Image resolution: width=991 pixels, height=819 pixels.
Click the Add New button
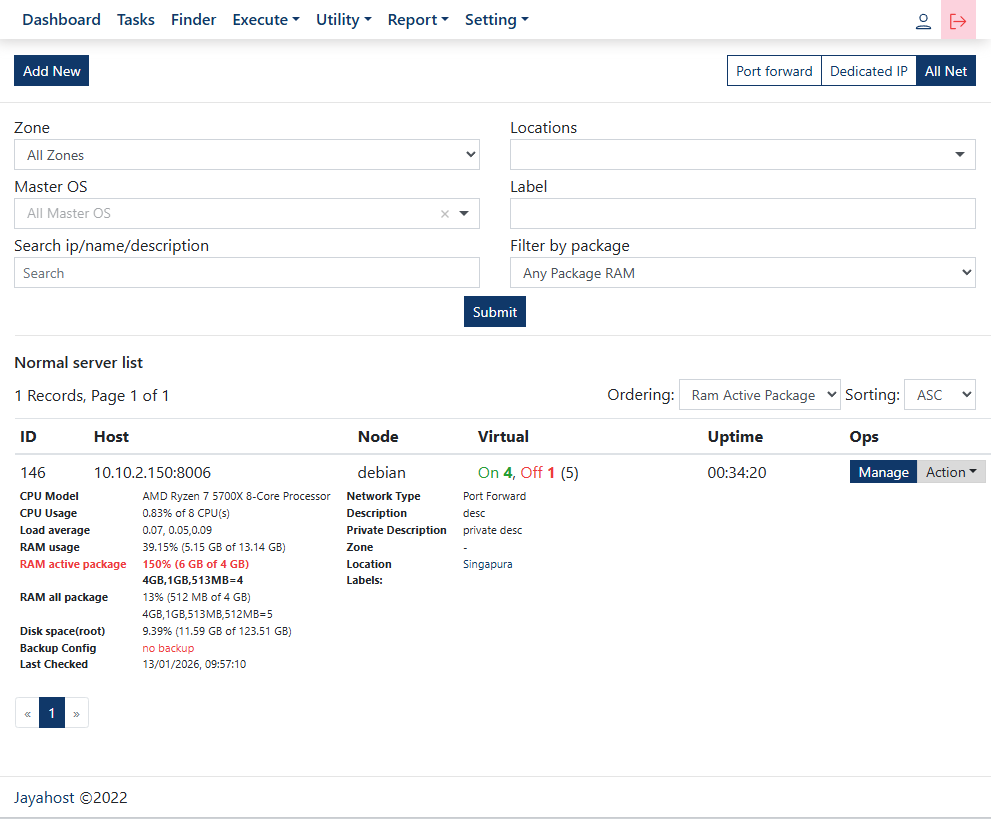click(x=51, y=70)
